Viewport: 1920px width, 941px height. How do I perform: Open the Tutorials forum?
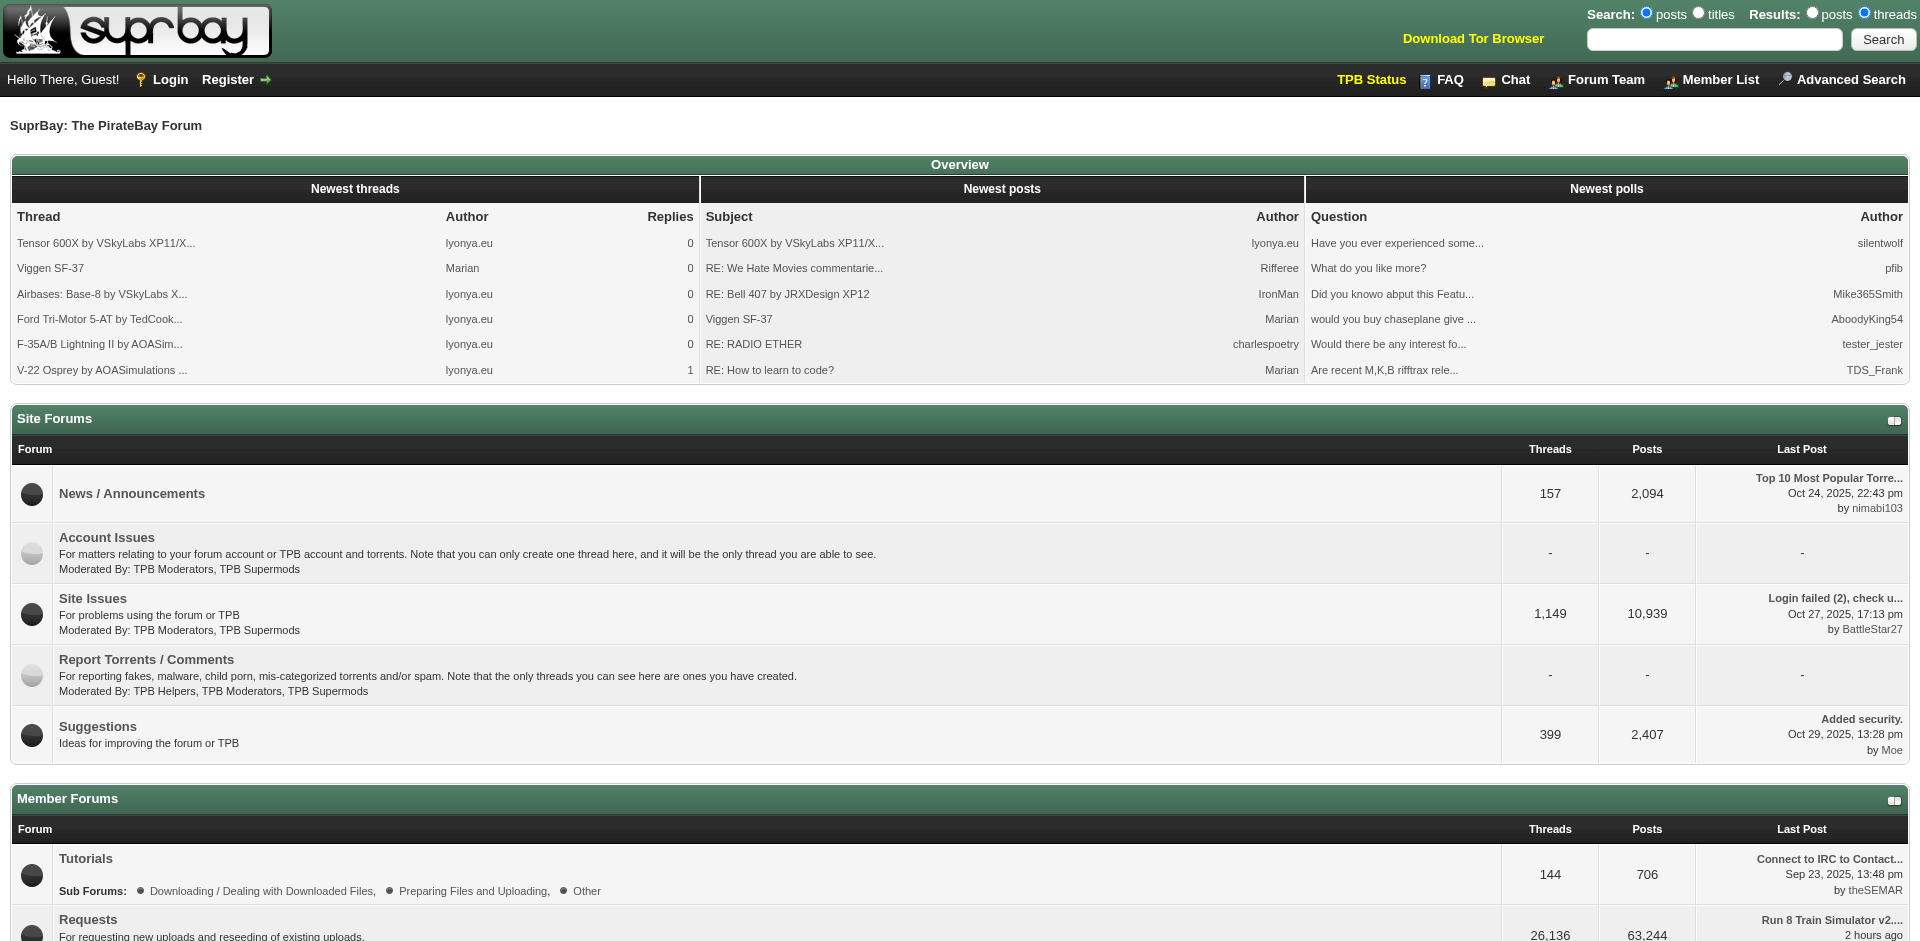[86, 859]
